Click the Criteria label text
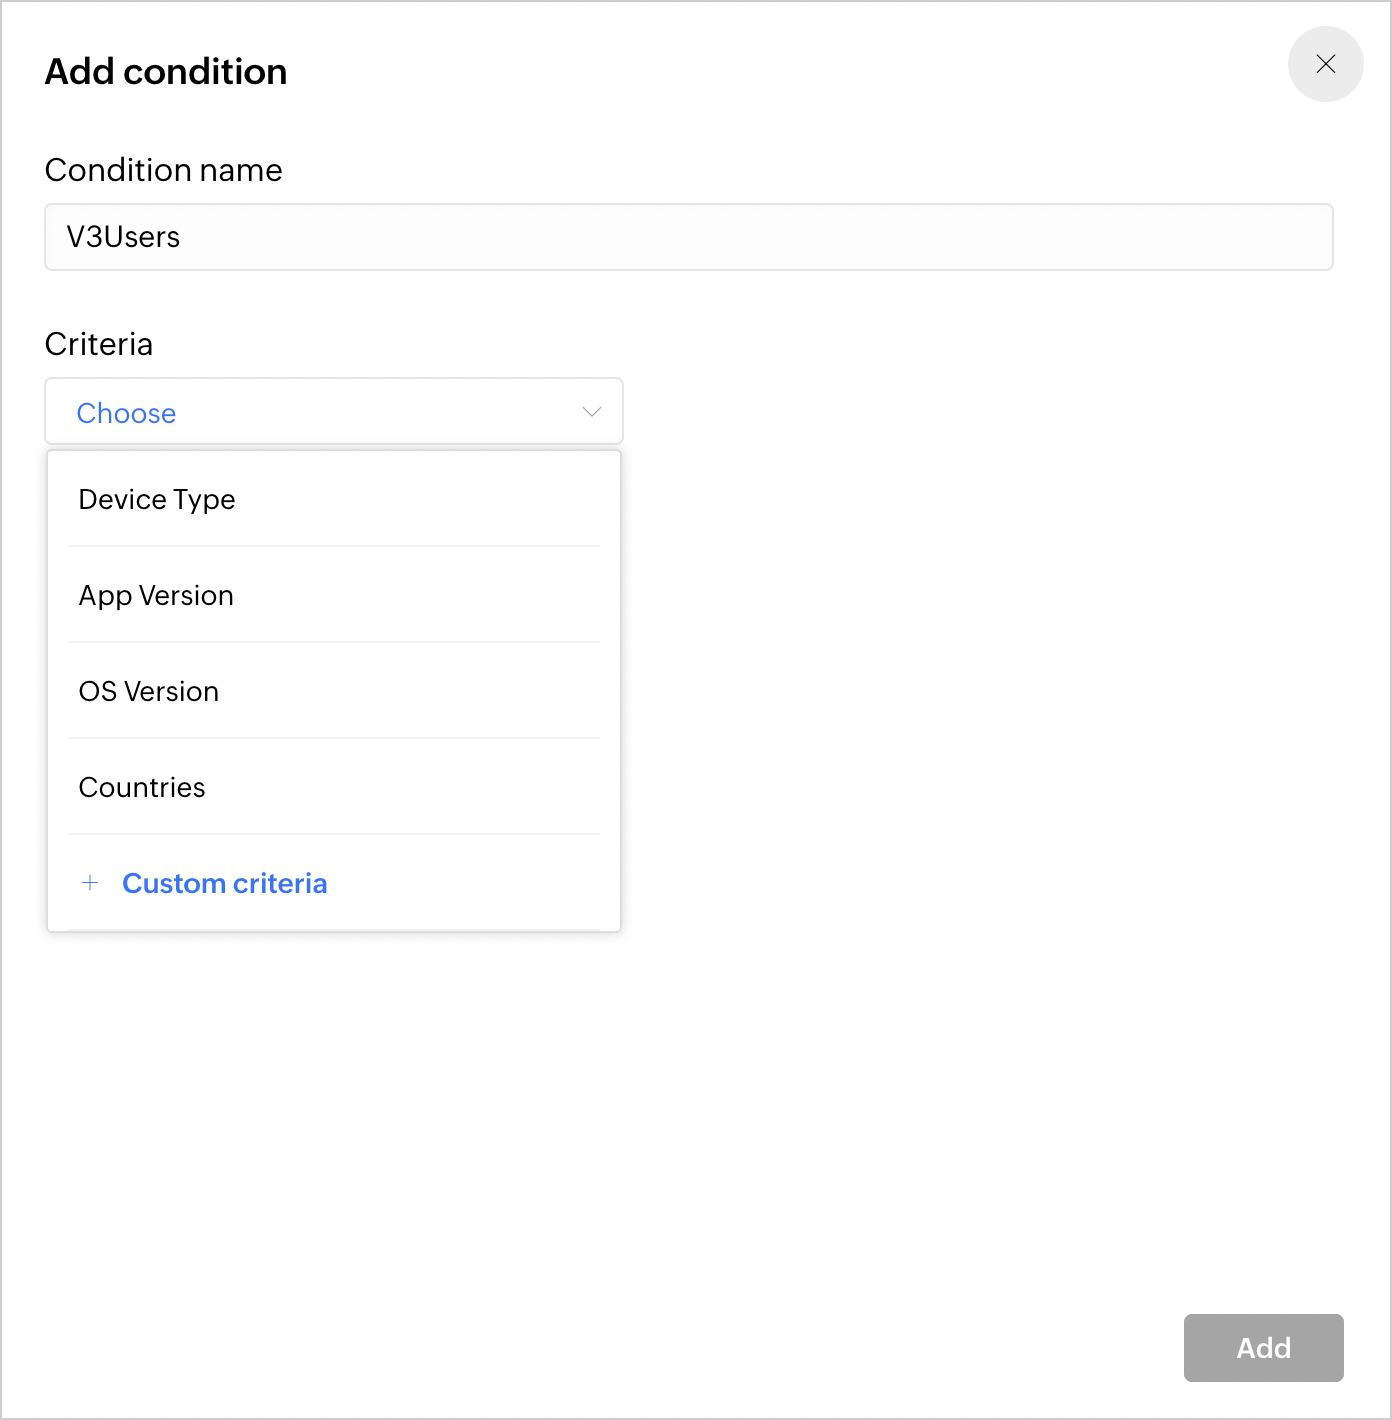This screenshot has width=1392, height=1420. tap(99, 344)
